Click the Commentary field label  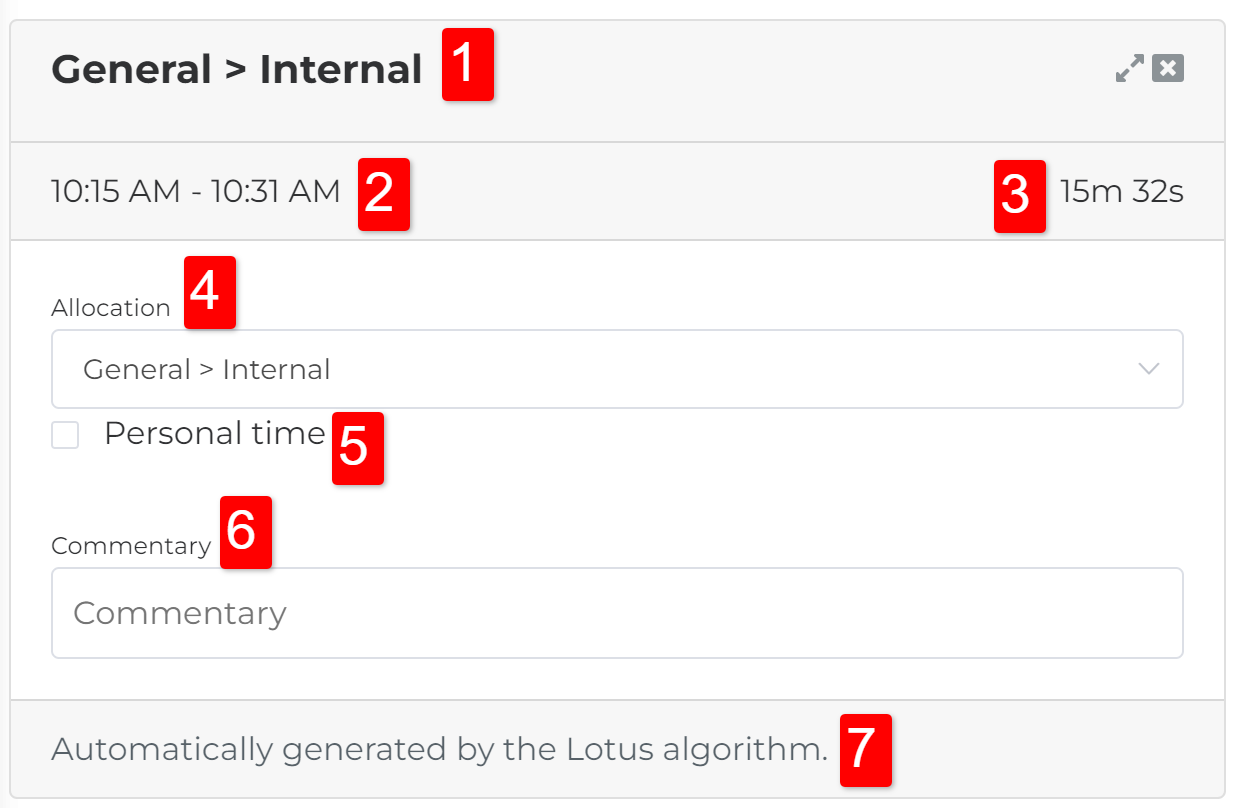tap(131, 546)
